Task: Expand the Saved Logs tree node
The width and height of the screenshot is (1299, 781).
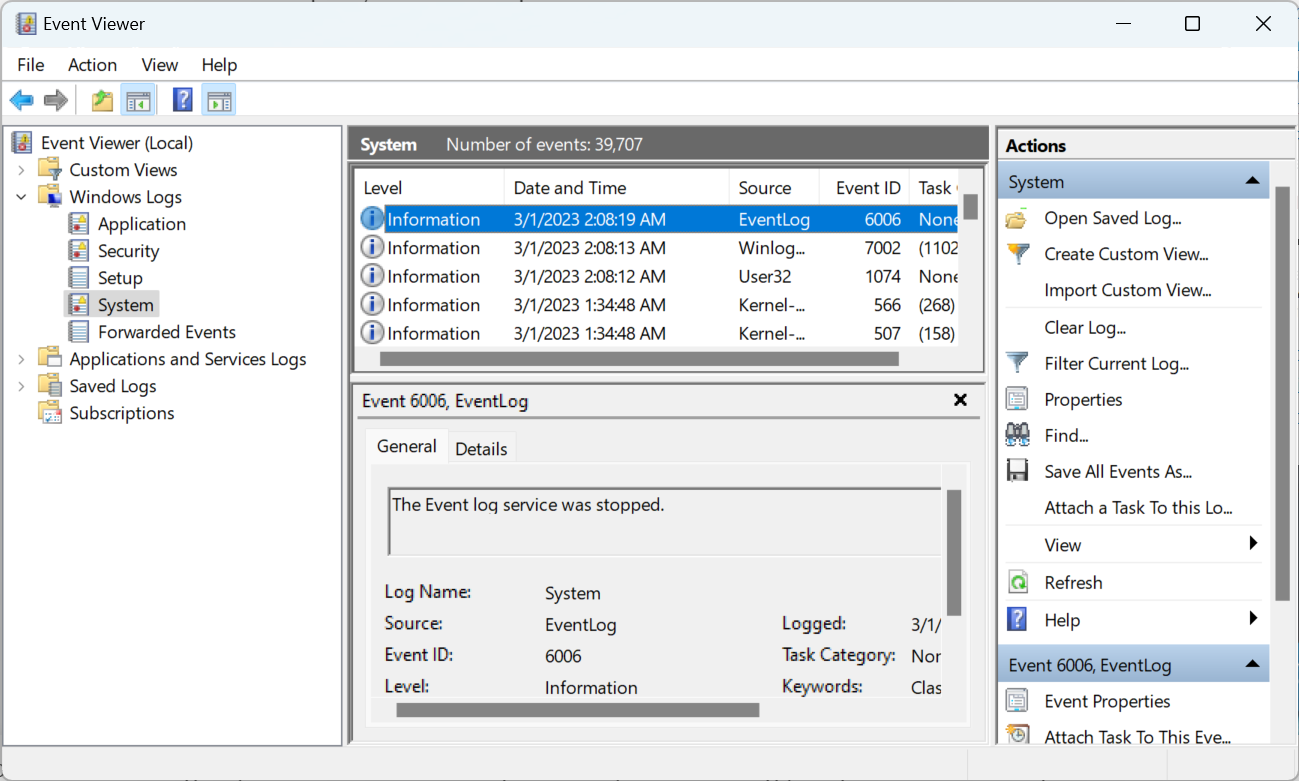Action: tap(21, 386)
